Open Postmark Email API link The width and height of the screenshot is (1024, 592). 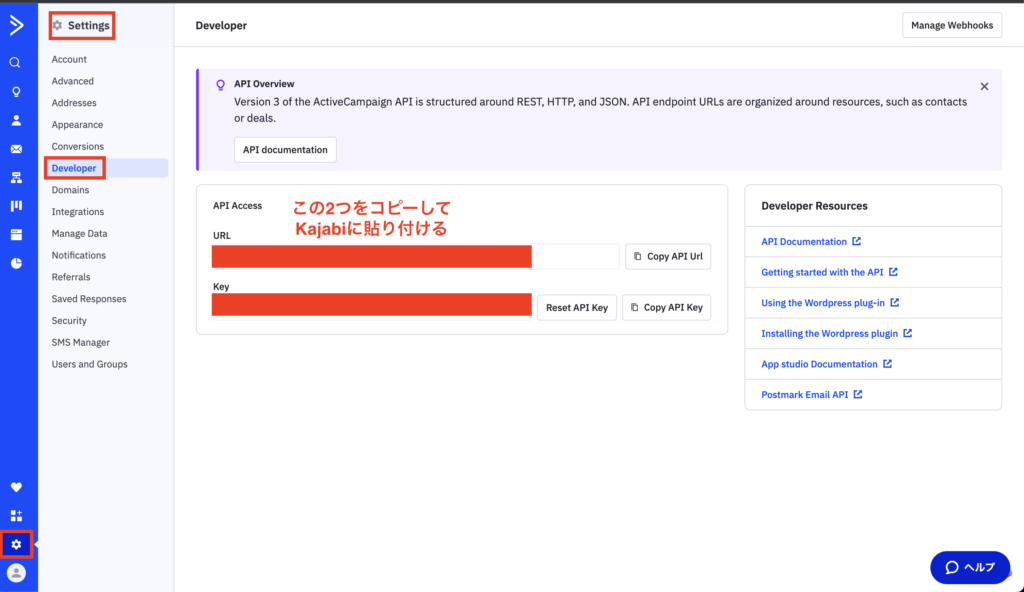(805, 395)
